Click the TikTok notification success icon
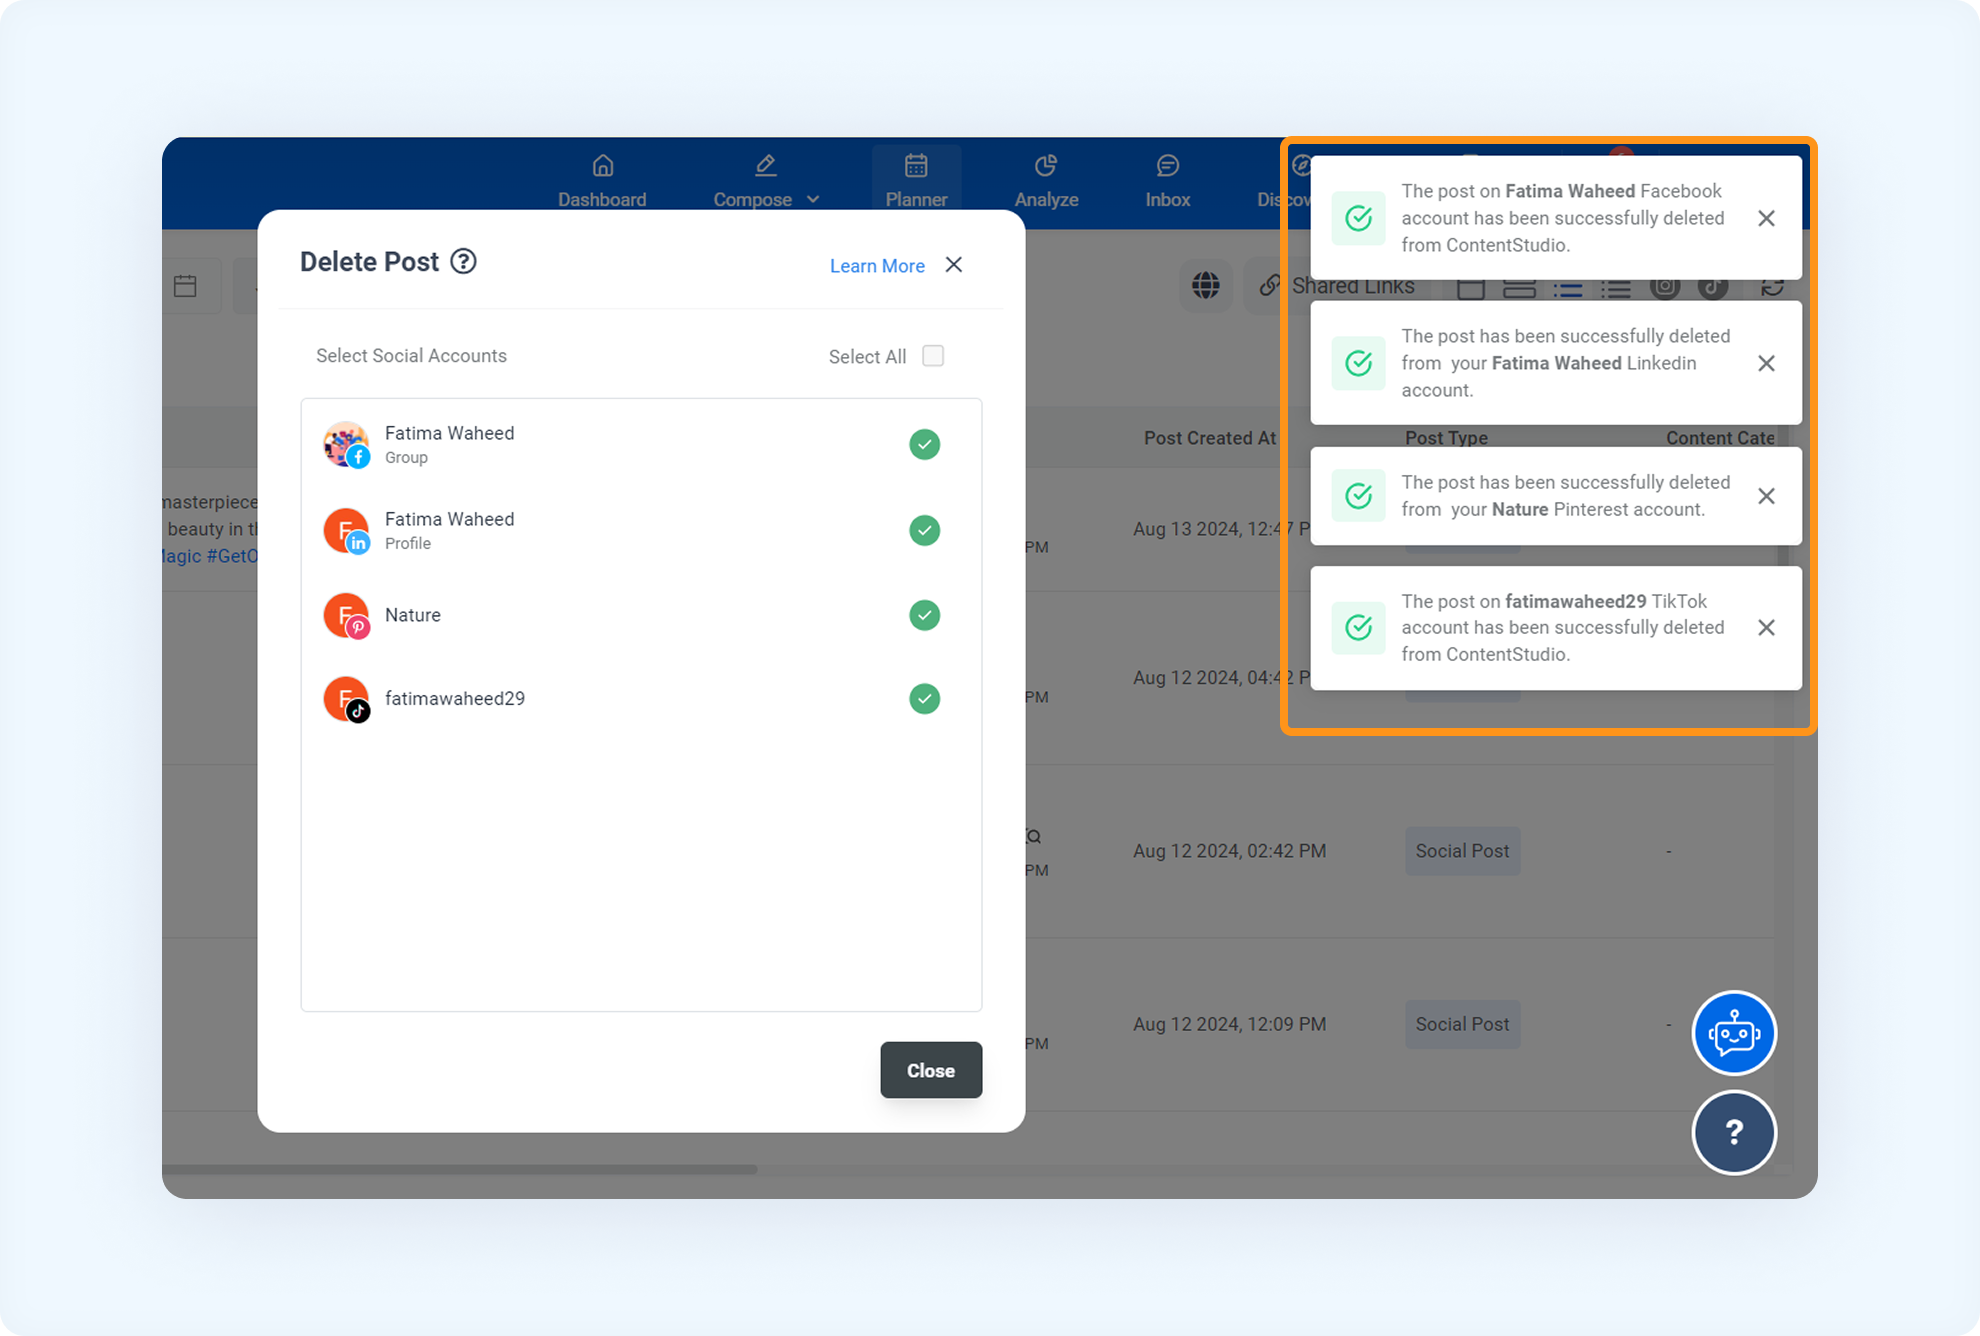Viewport: 1980px width, 1336px height. (1358, 628)
